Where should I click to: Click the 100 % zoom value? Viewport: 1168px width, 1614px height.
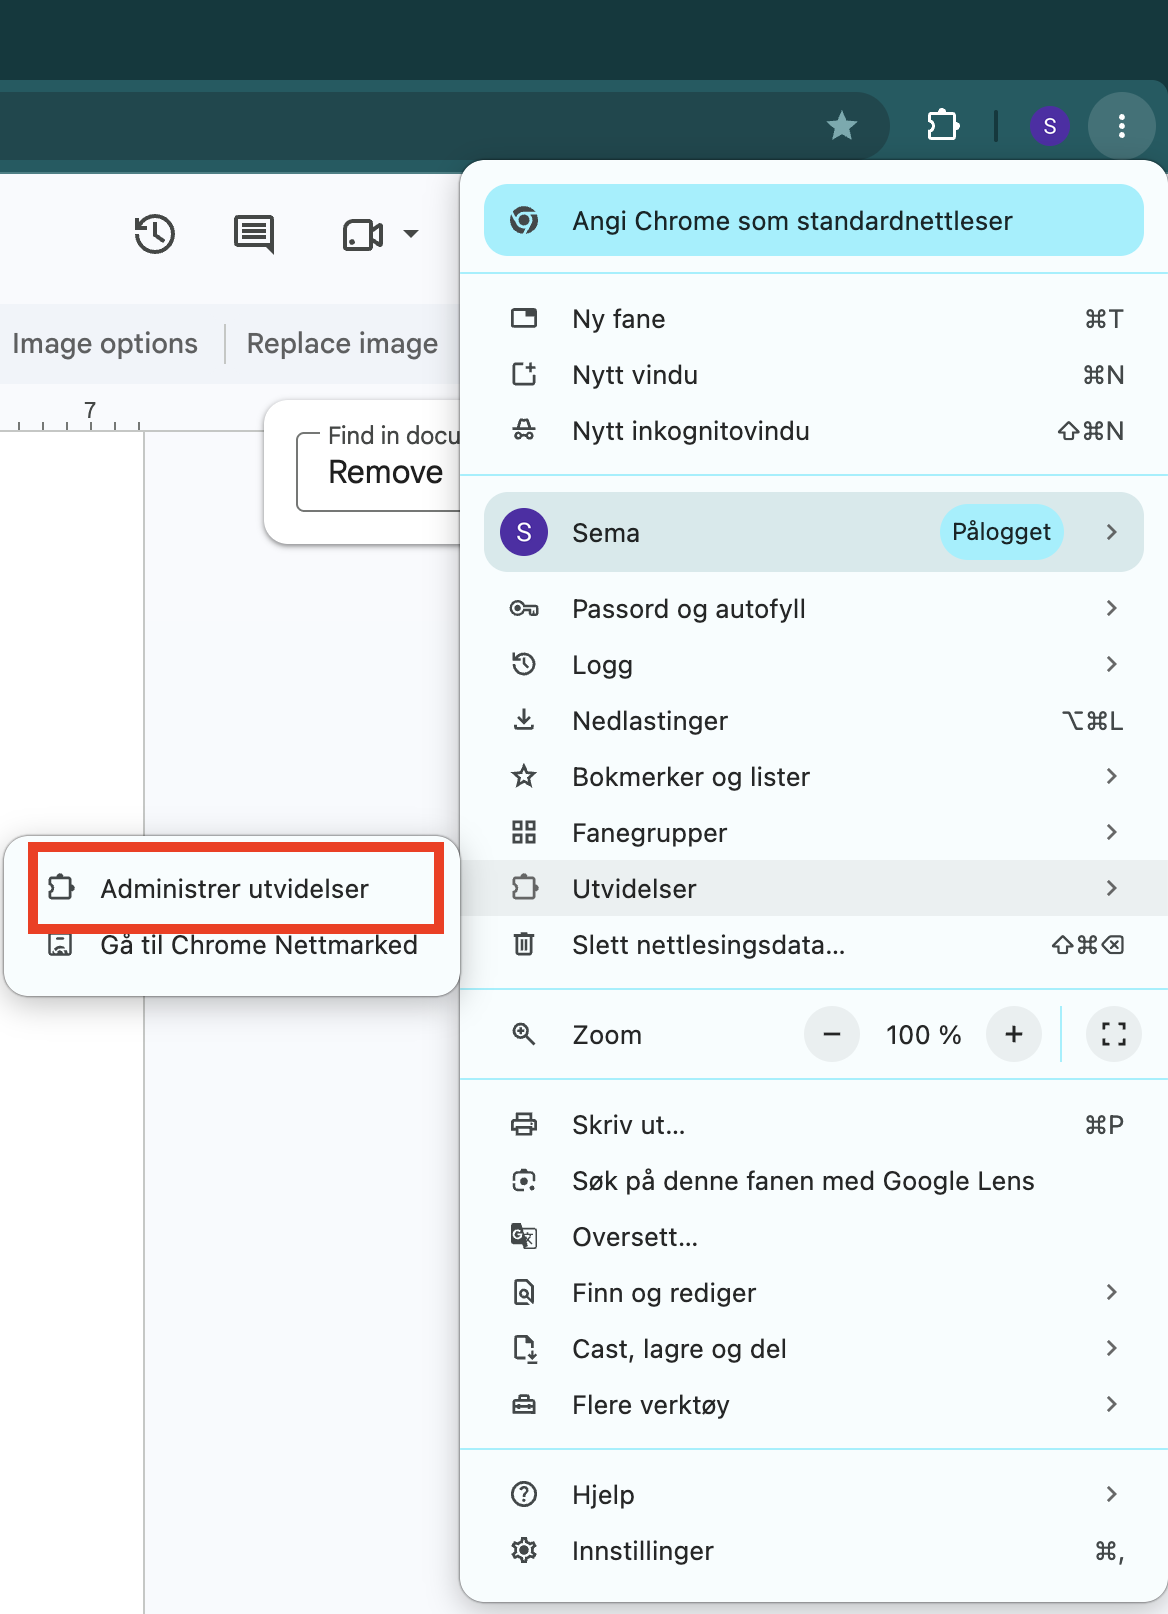pos(923,1035)
